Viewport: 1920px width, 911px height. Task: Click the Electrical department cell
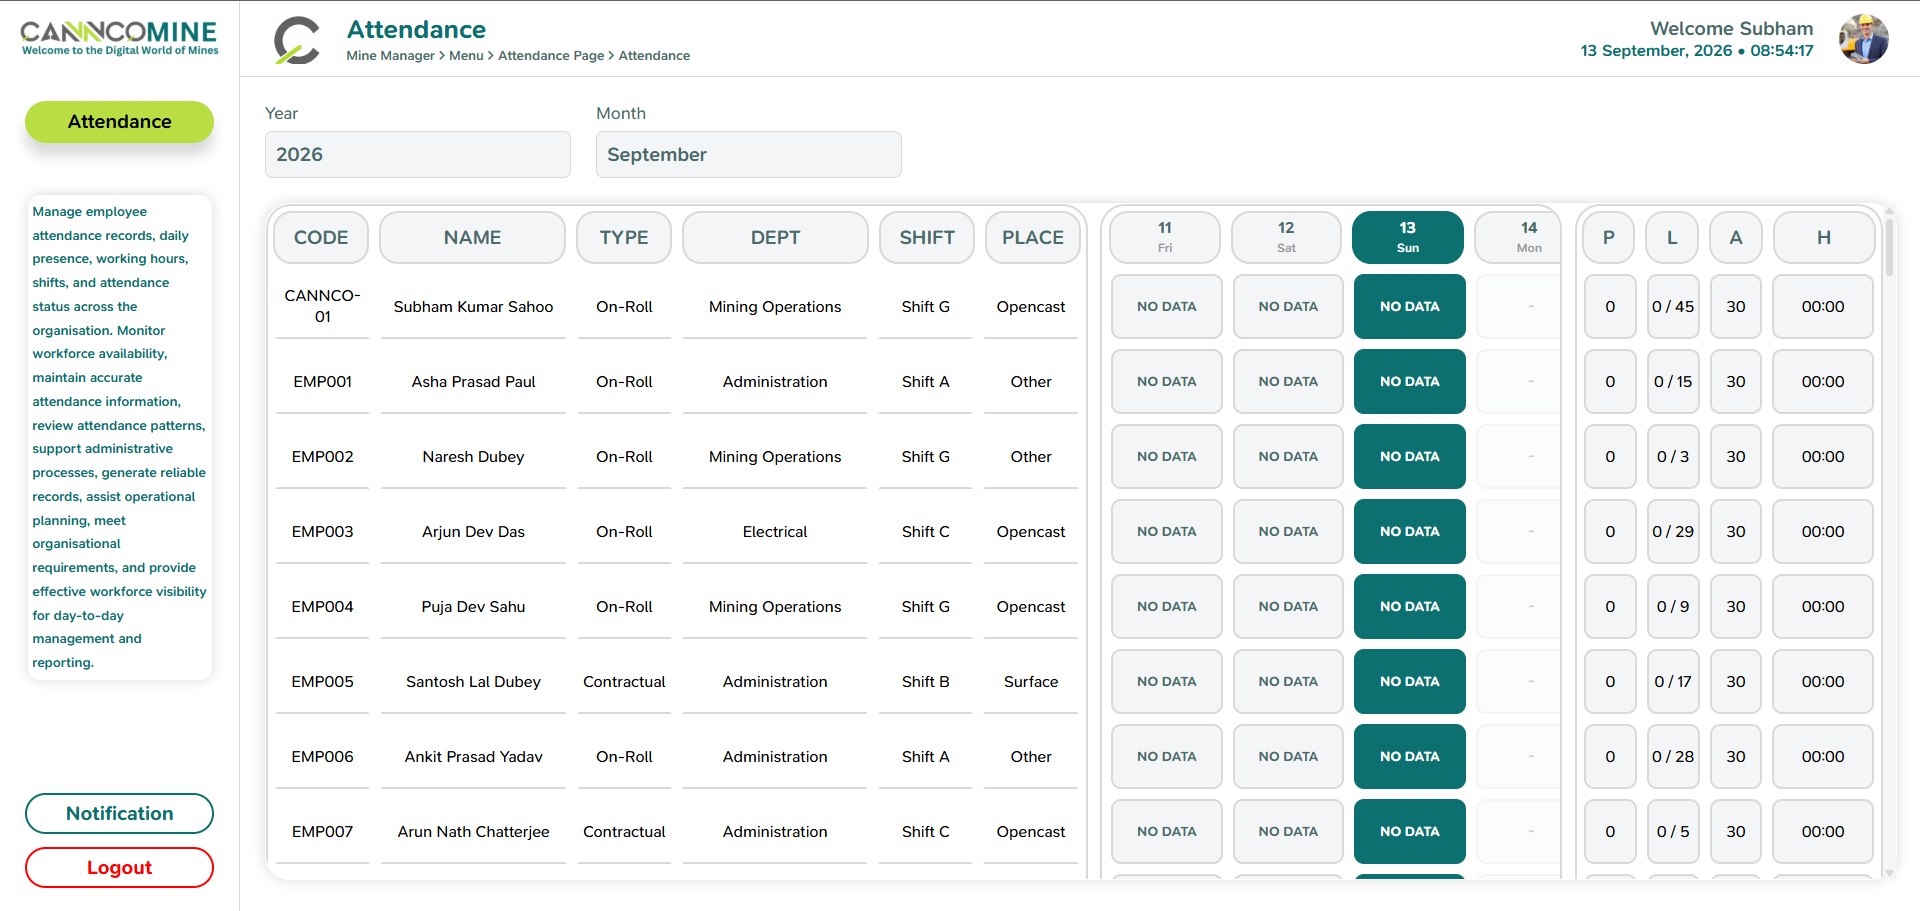[775, 532]
